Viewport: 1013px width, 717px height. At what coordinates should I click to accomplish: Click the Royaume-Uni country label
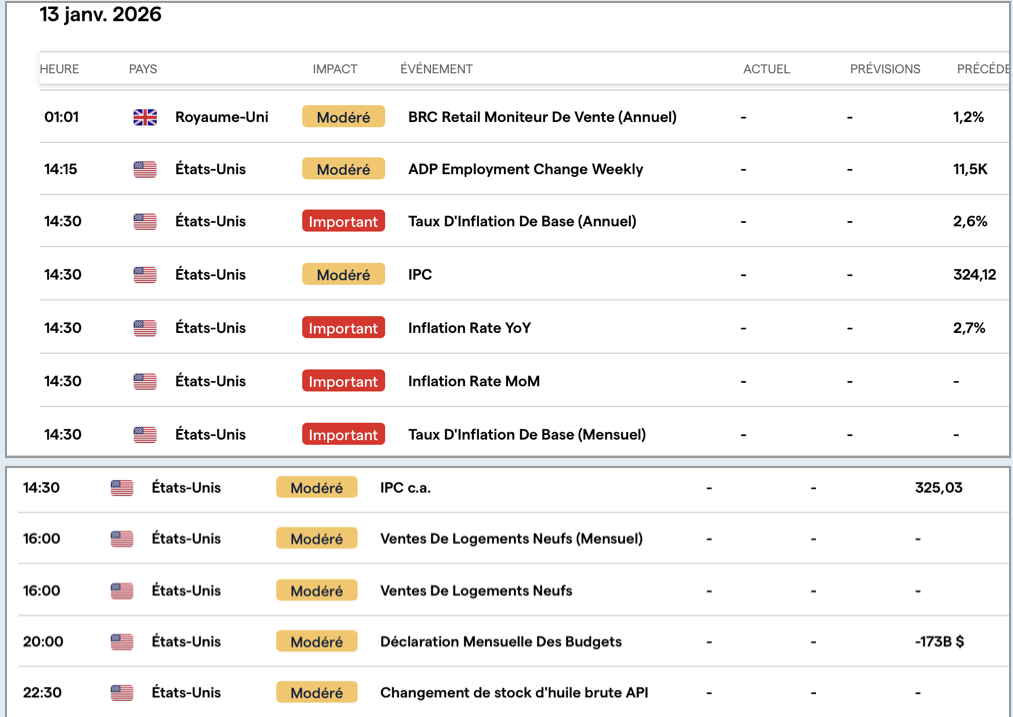(x=222, y=117)
